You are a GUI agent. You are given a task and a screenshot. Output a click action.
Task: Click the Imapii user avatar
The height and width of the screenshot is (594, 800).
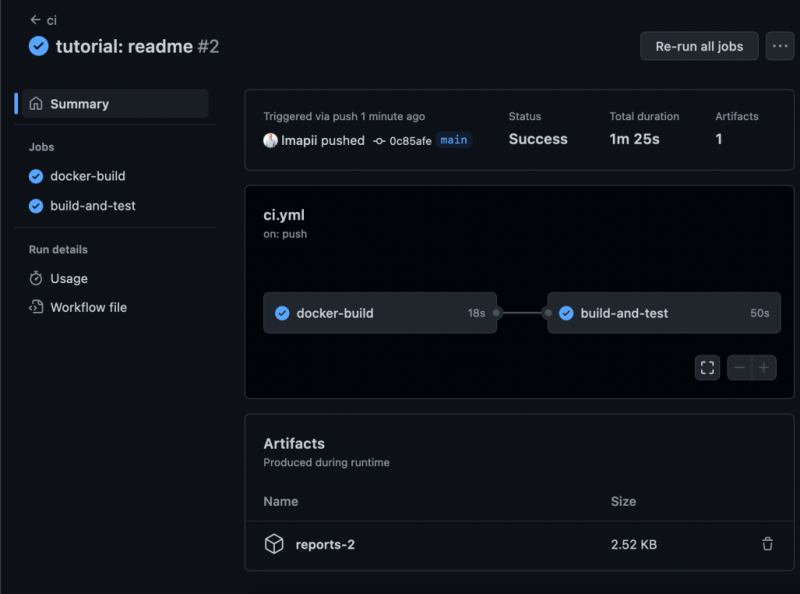pos(270,141)
